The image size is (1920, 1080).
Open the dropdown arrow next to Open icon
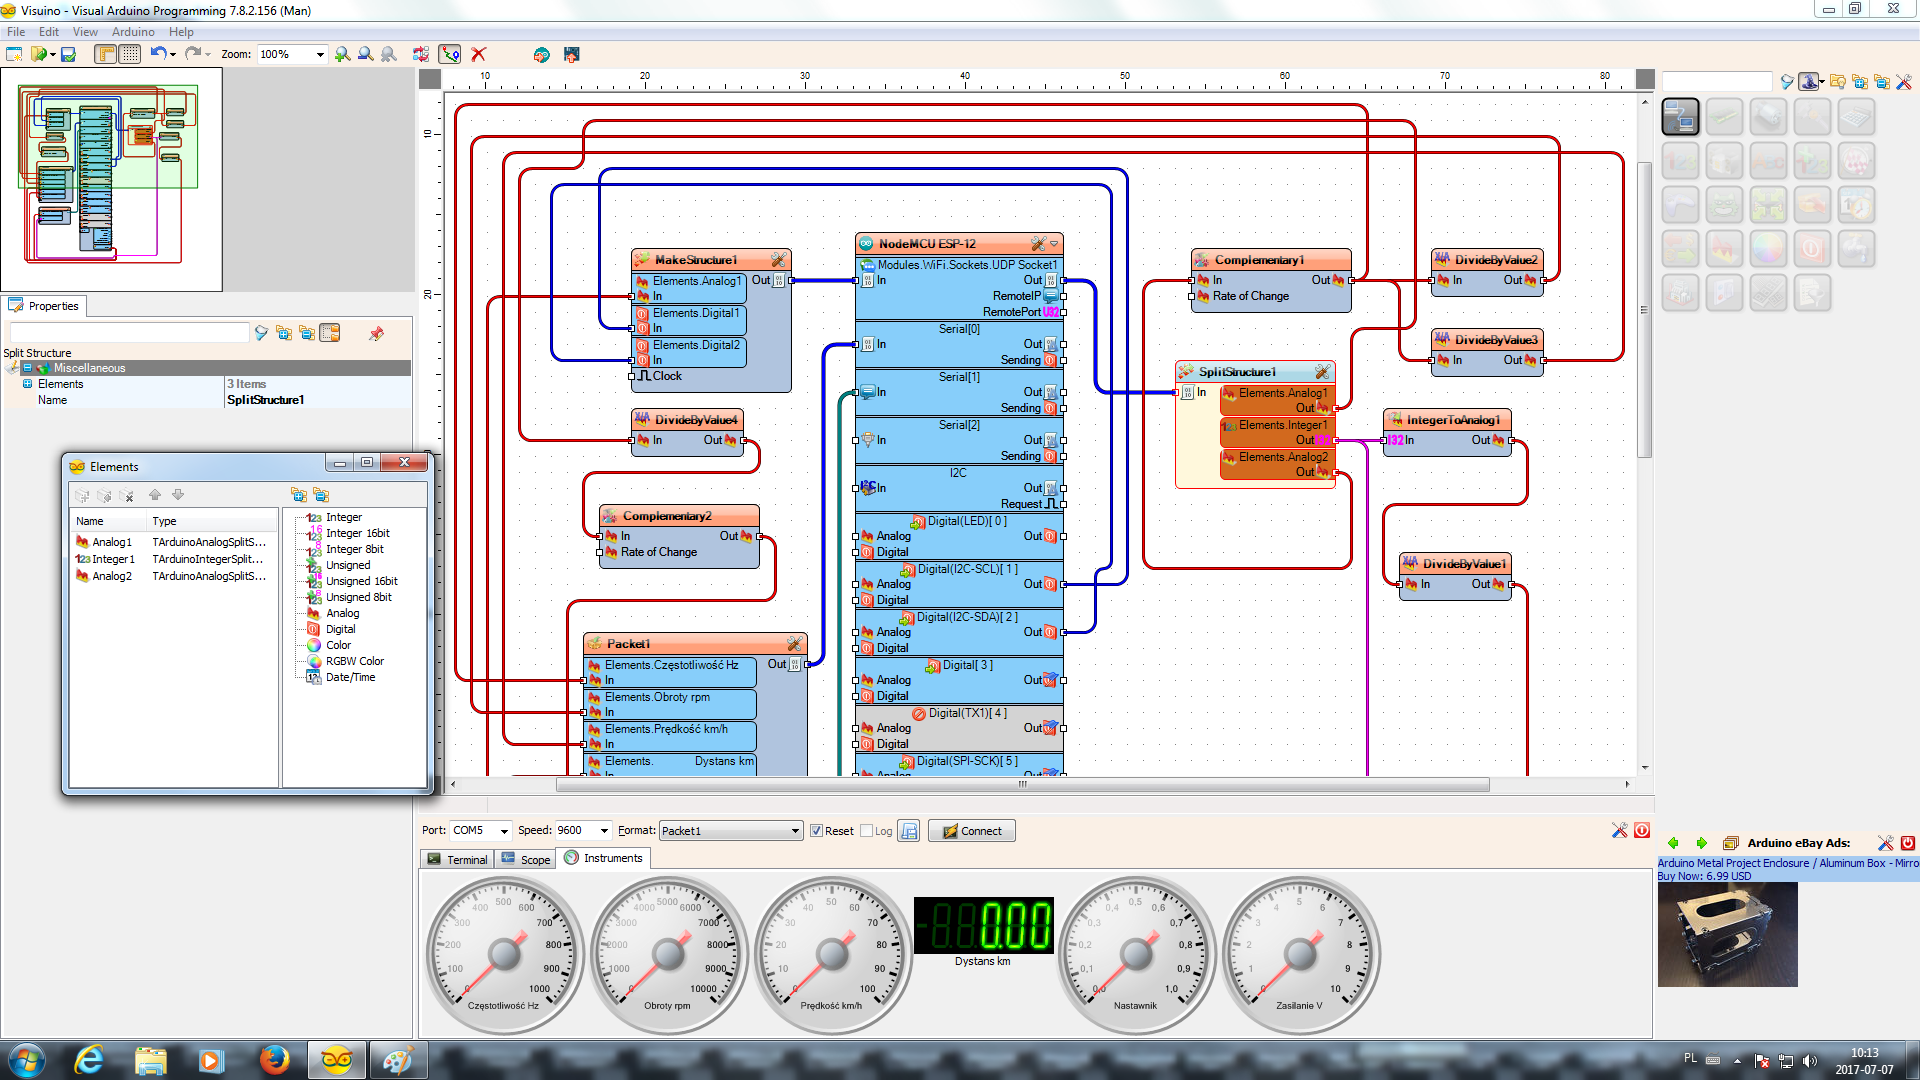pos(53,54)
